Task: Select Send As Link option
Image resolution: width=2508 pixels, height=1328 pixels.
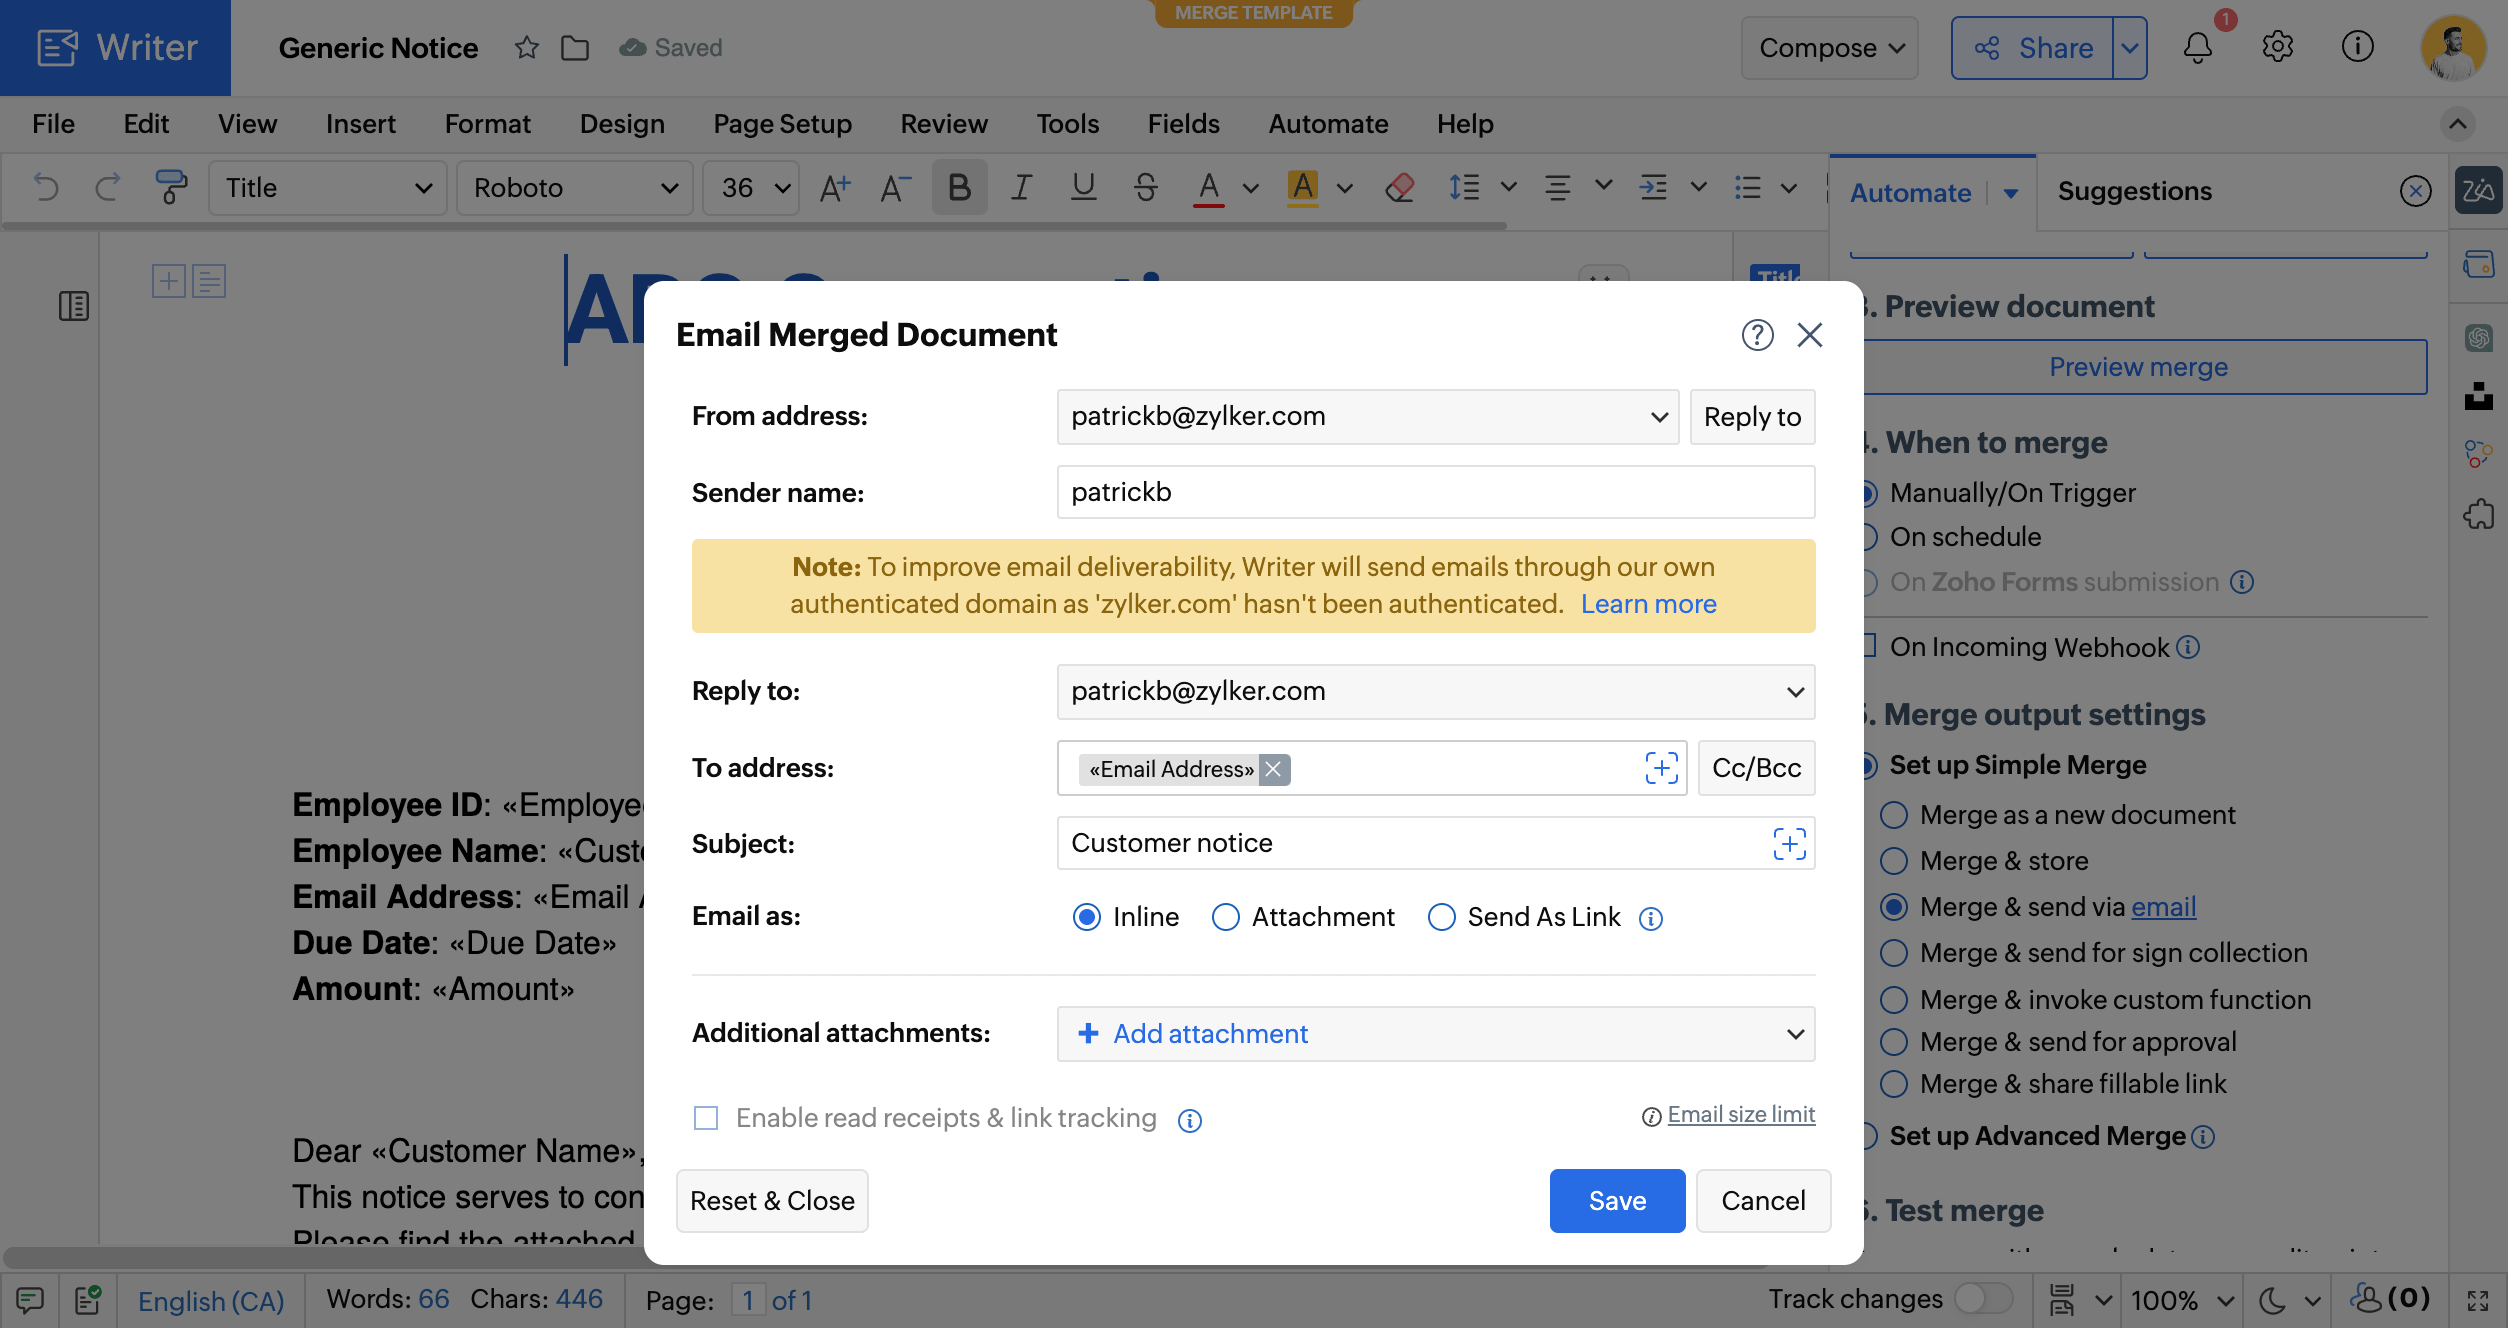Action: pos(1441,917)
